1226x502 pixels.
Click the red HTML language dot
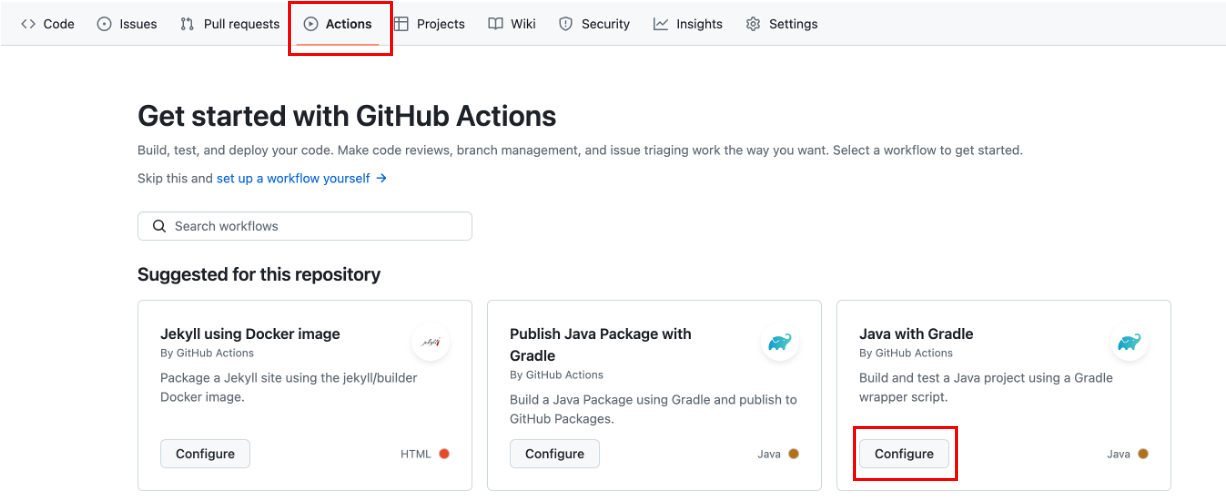pos(444,454)
